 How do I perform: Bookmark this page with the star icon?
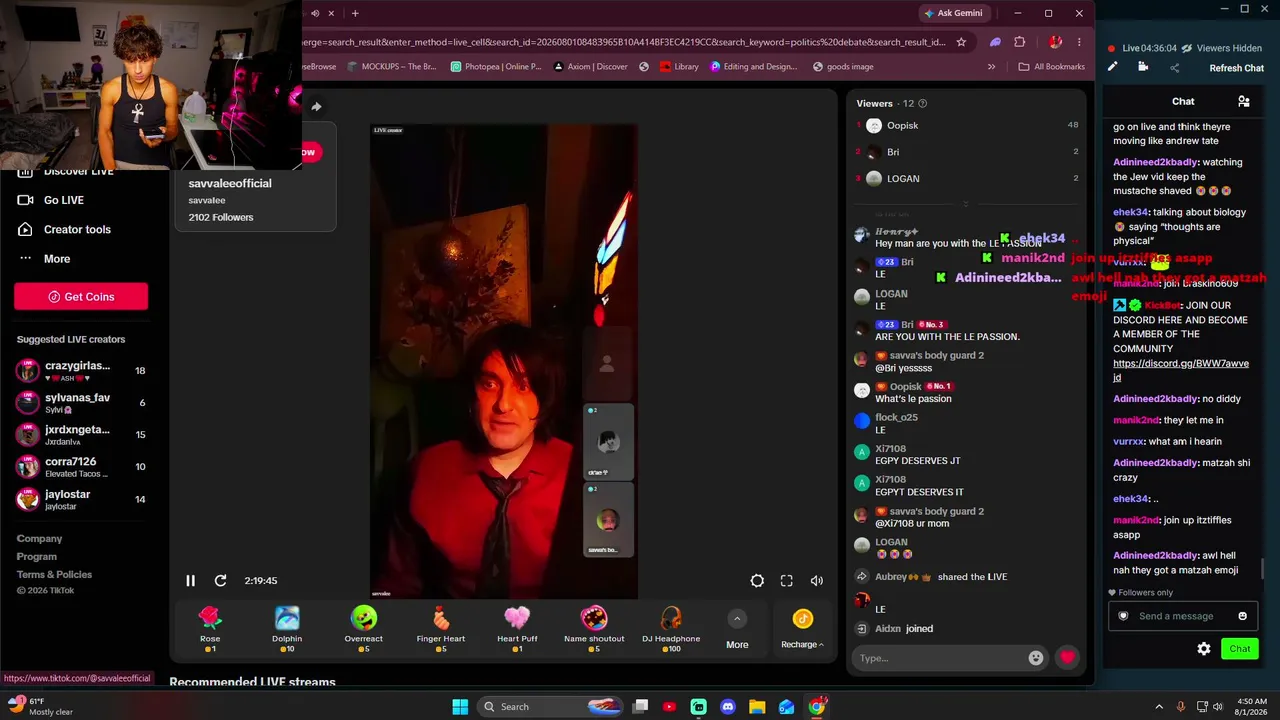(961, 42)
